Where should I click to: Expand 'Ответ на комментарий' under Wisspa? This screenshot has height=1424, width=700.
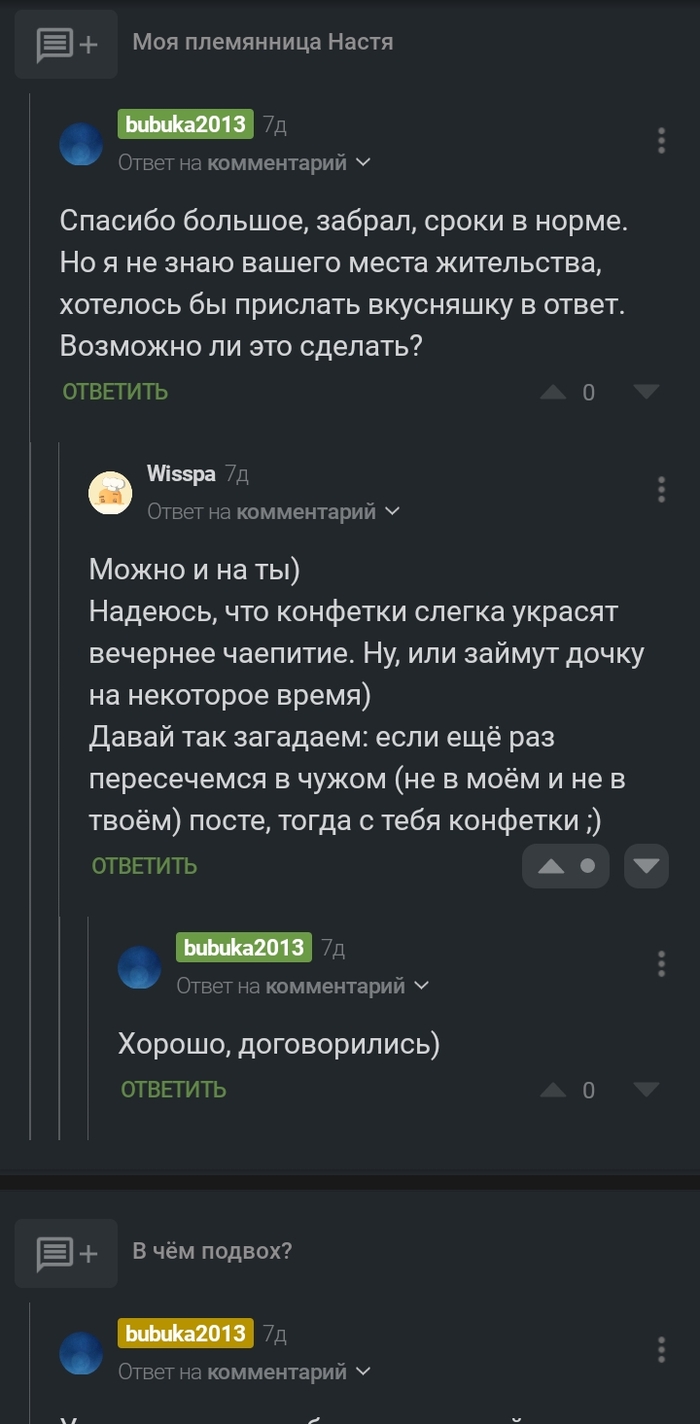274,511
